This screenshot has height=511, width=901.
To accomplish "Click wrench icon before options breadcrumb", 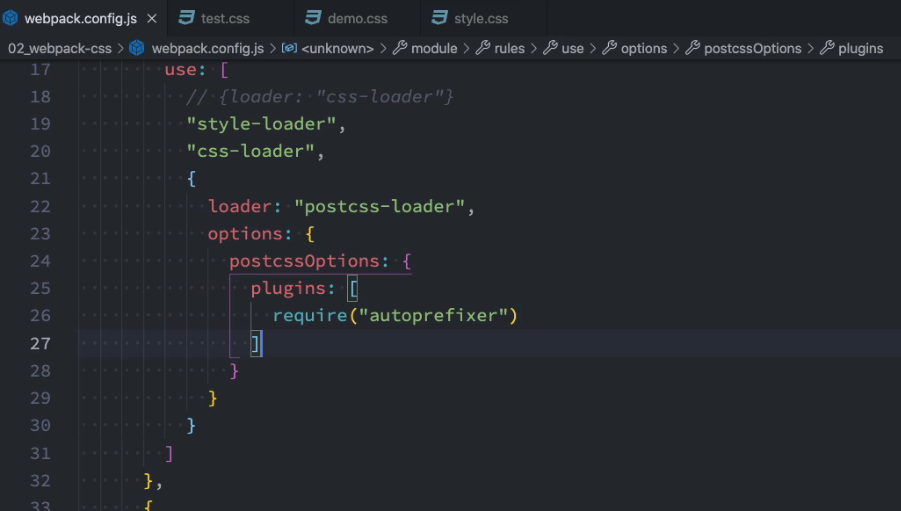I will (x=609, y=48).
